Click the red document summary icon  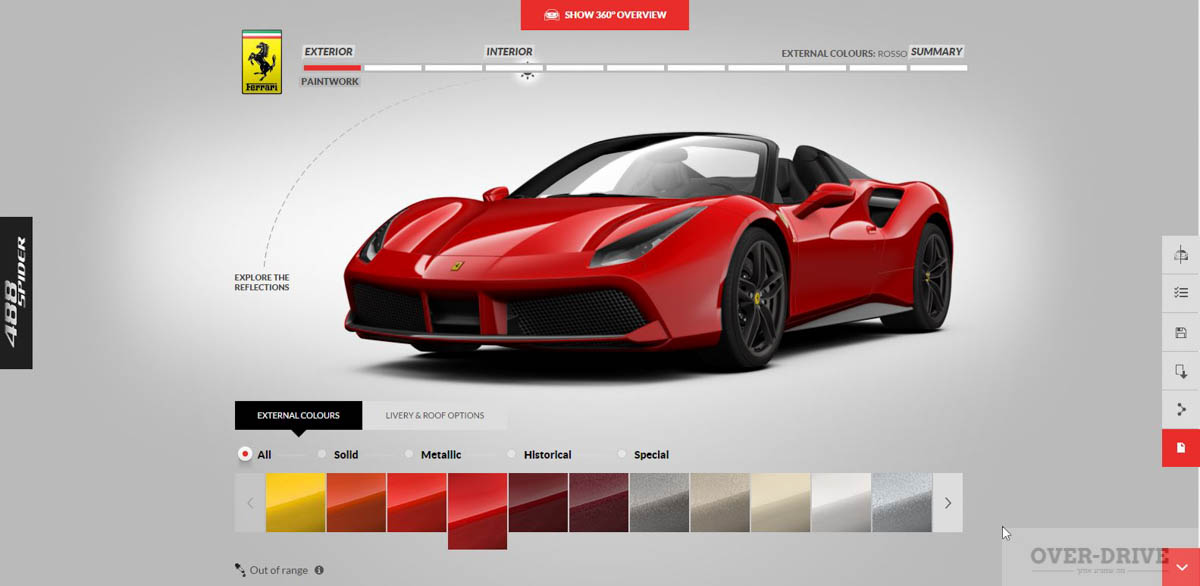click(1181, 447)
